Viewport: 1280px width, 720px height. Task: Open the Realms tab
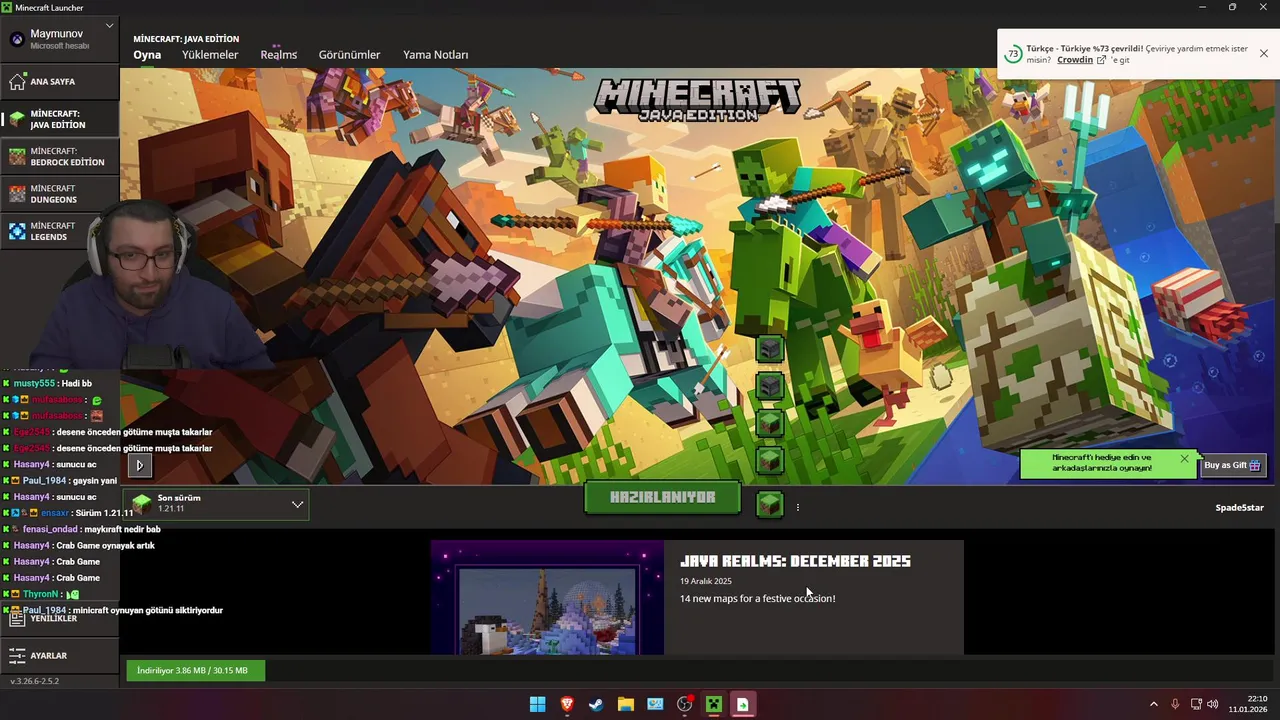[279, 55]
